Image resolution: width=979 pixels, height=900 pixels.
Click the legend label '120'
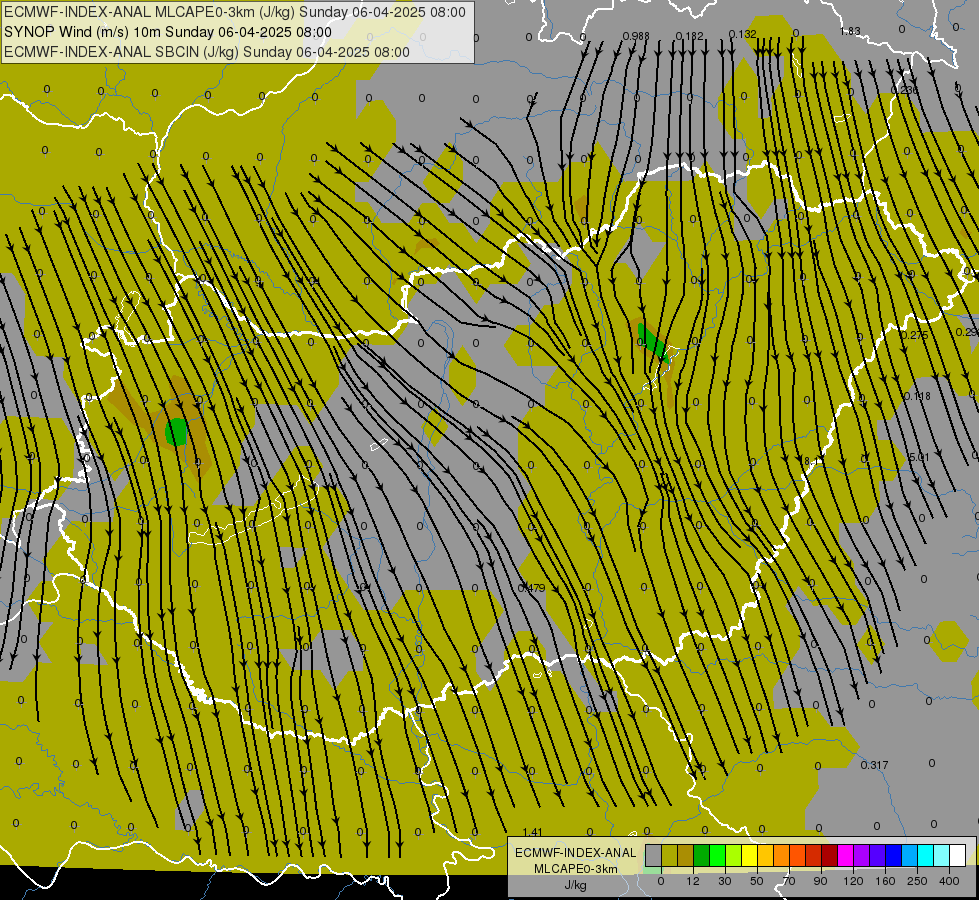pyautogui.click(x=853, y=881)
